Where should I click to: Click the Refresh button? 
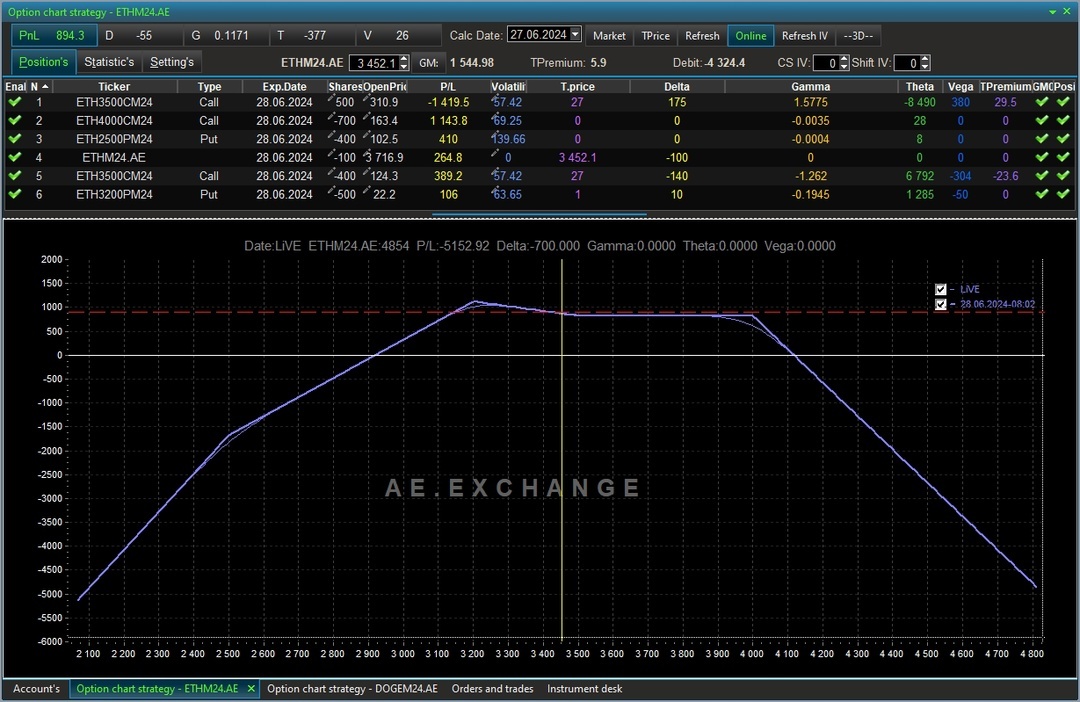click(702, 36)
